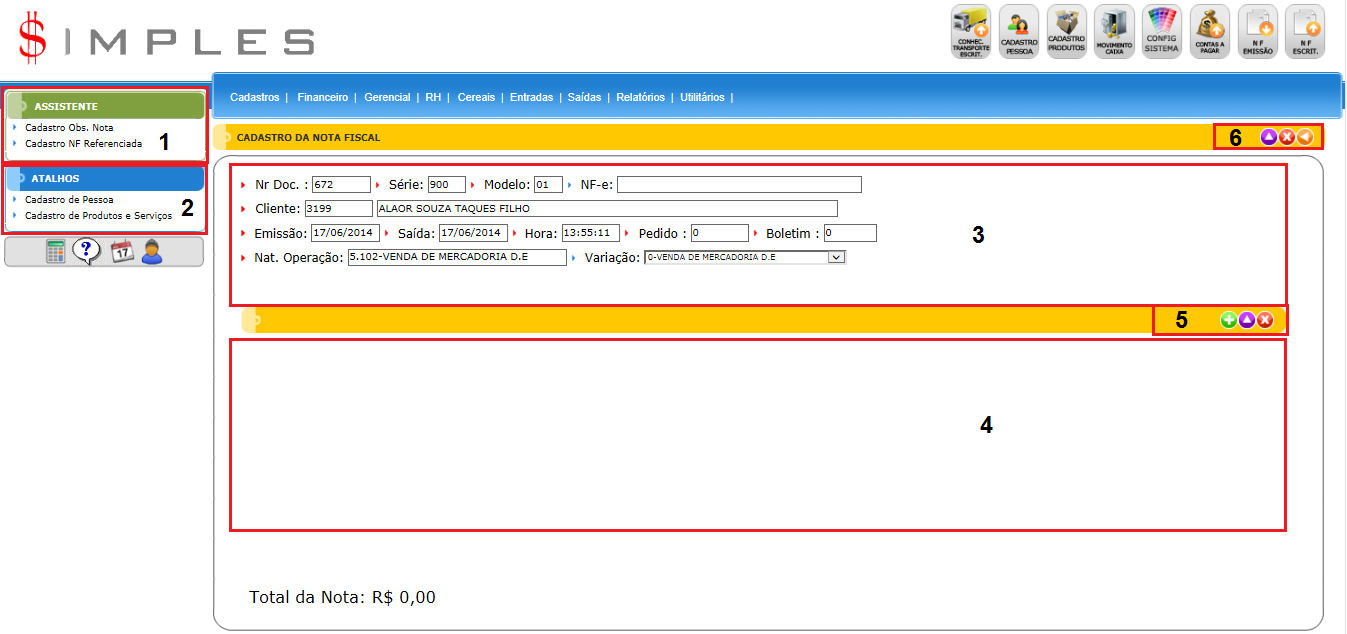Click the green plus add item icon
Image resolution: width=1347 pixels, height=634 pixels.
(1229, 320)
